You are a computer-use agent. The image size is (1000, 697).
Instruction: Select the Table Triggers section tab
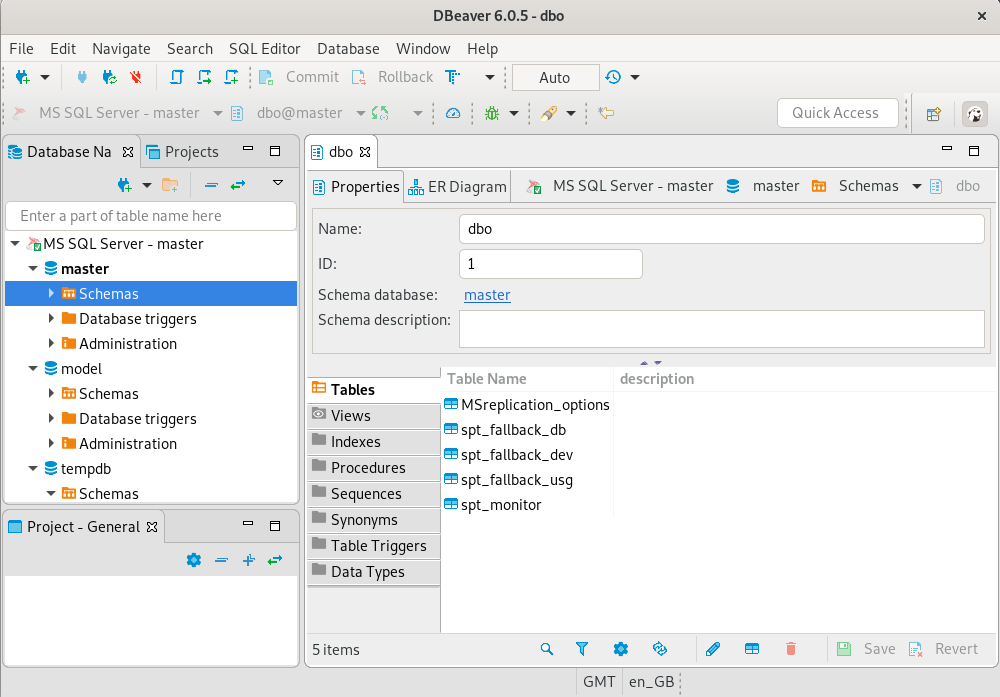[x=374, y=545]
